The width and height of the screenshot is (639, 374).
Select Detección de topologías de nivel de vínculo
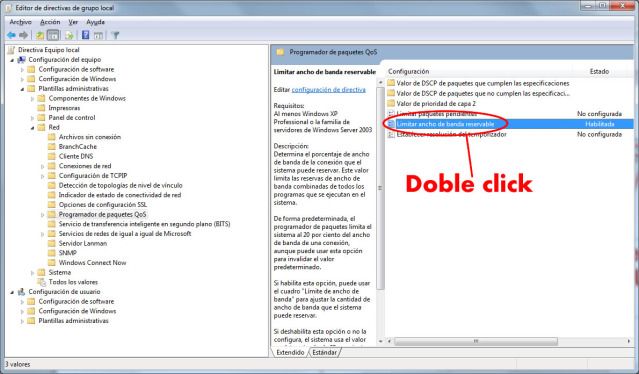point(120,185)
